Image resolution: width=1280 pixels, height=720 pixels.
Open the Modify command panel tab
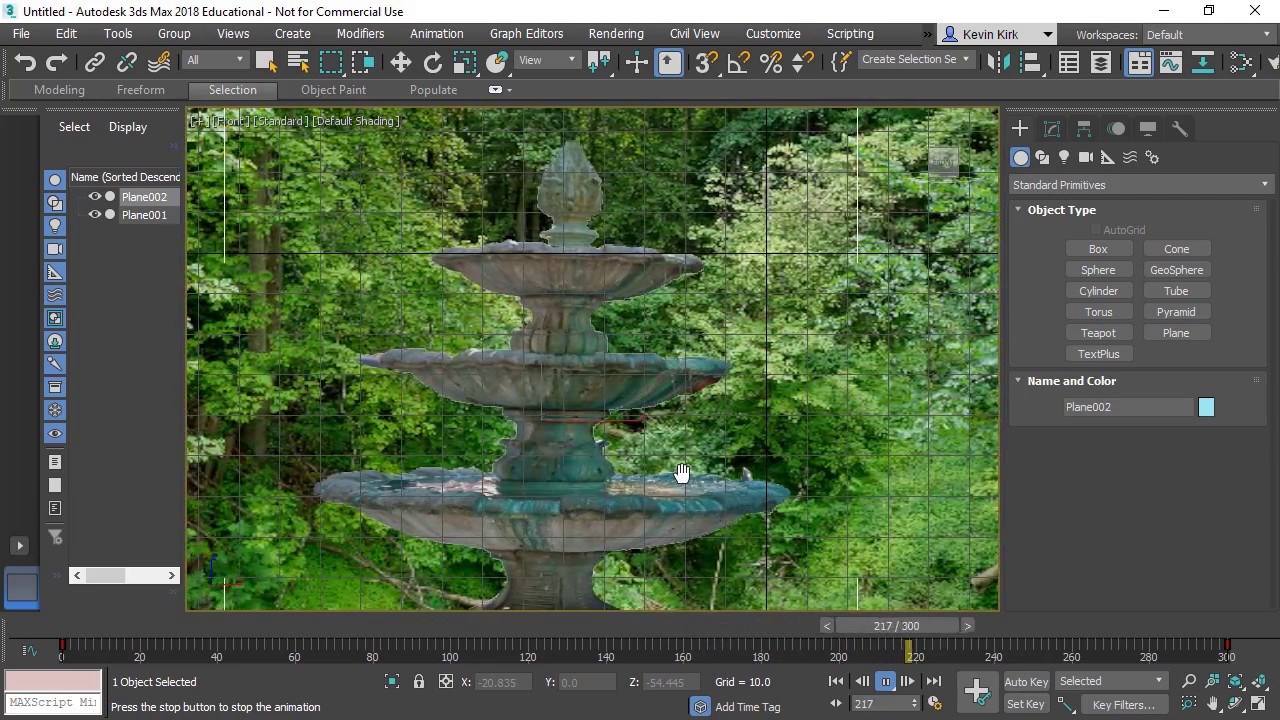[x=1052, y=129]
